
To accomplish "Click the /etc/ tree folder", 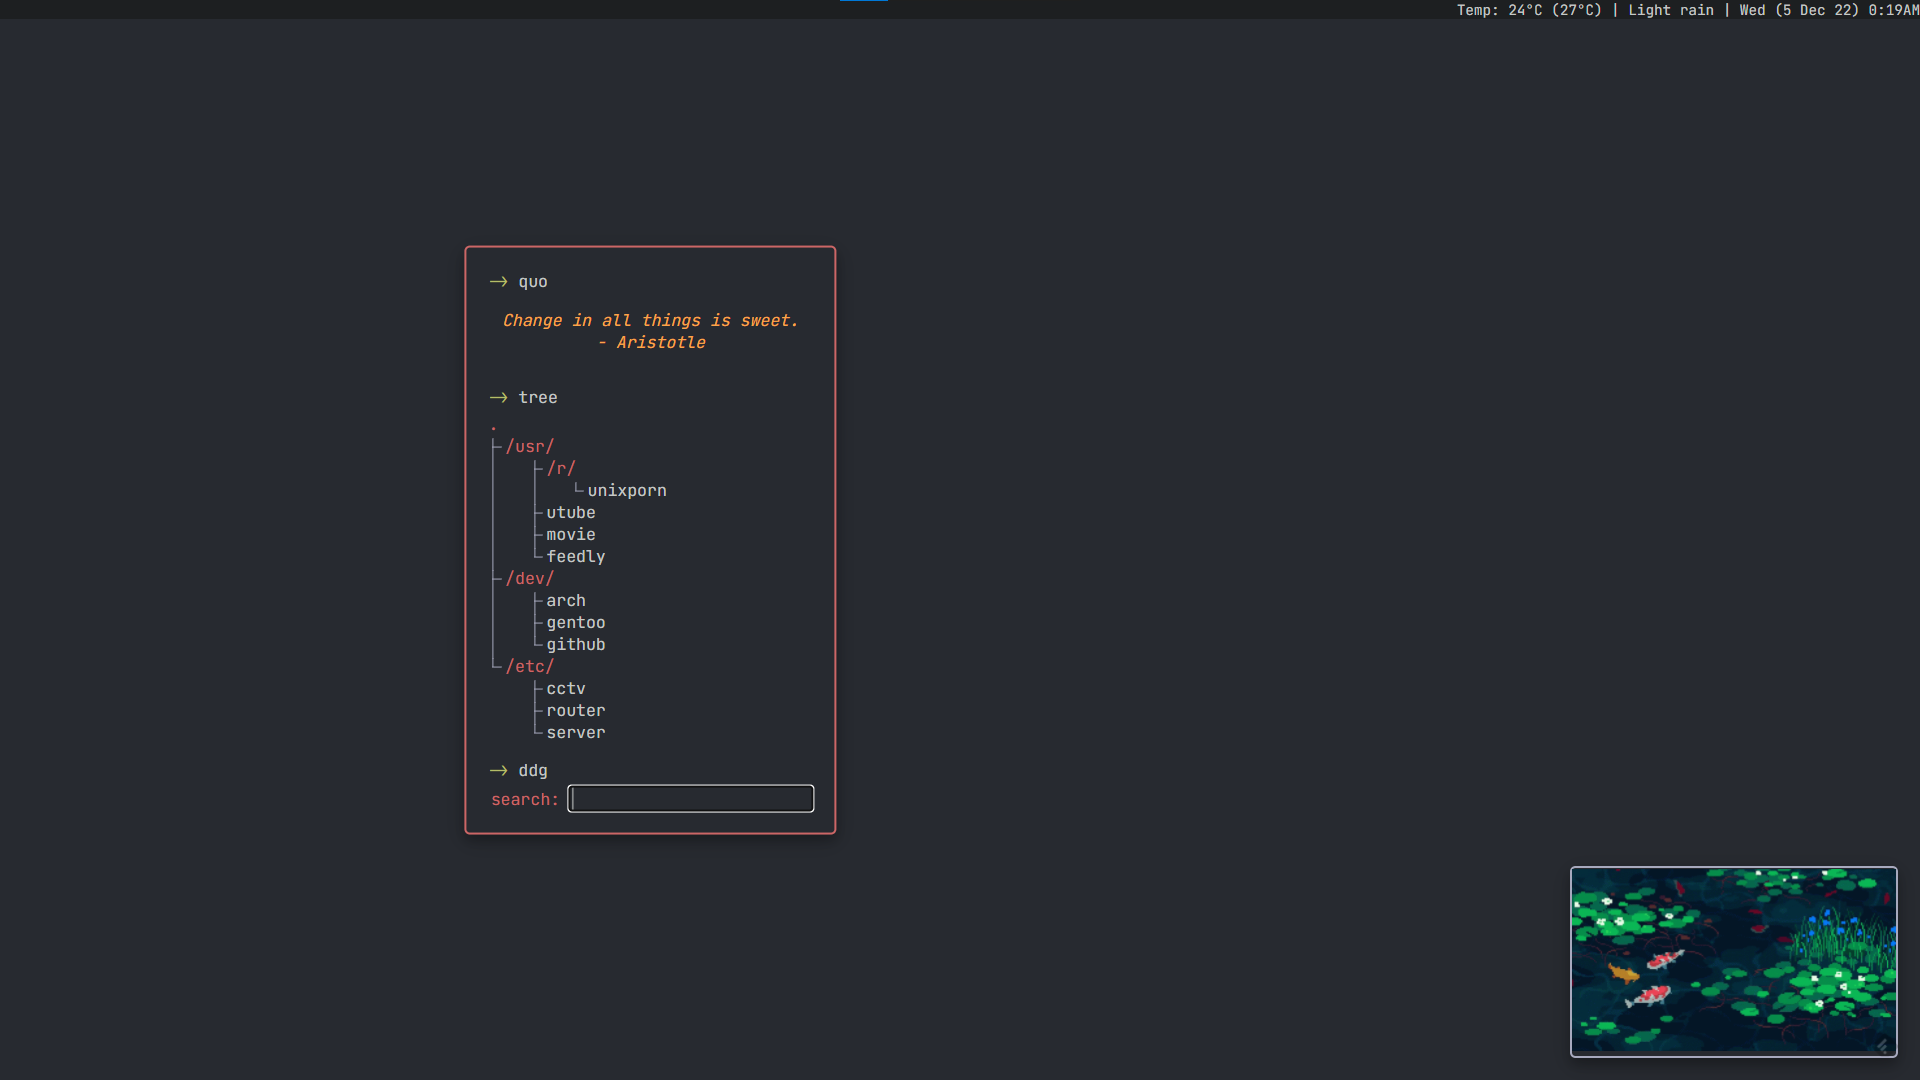I will [529, 666].
